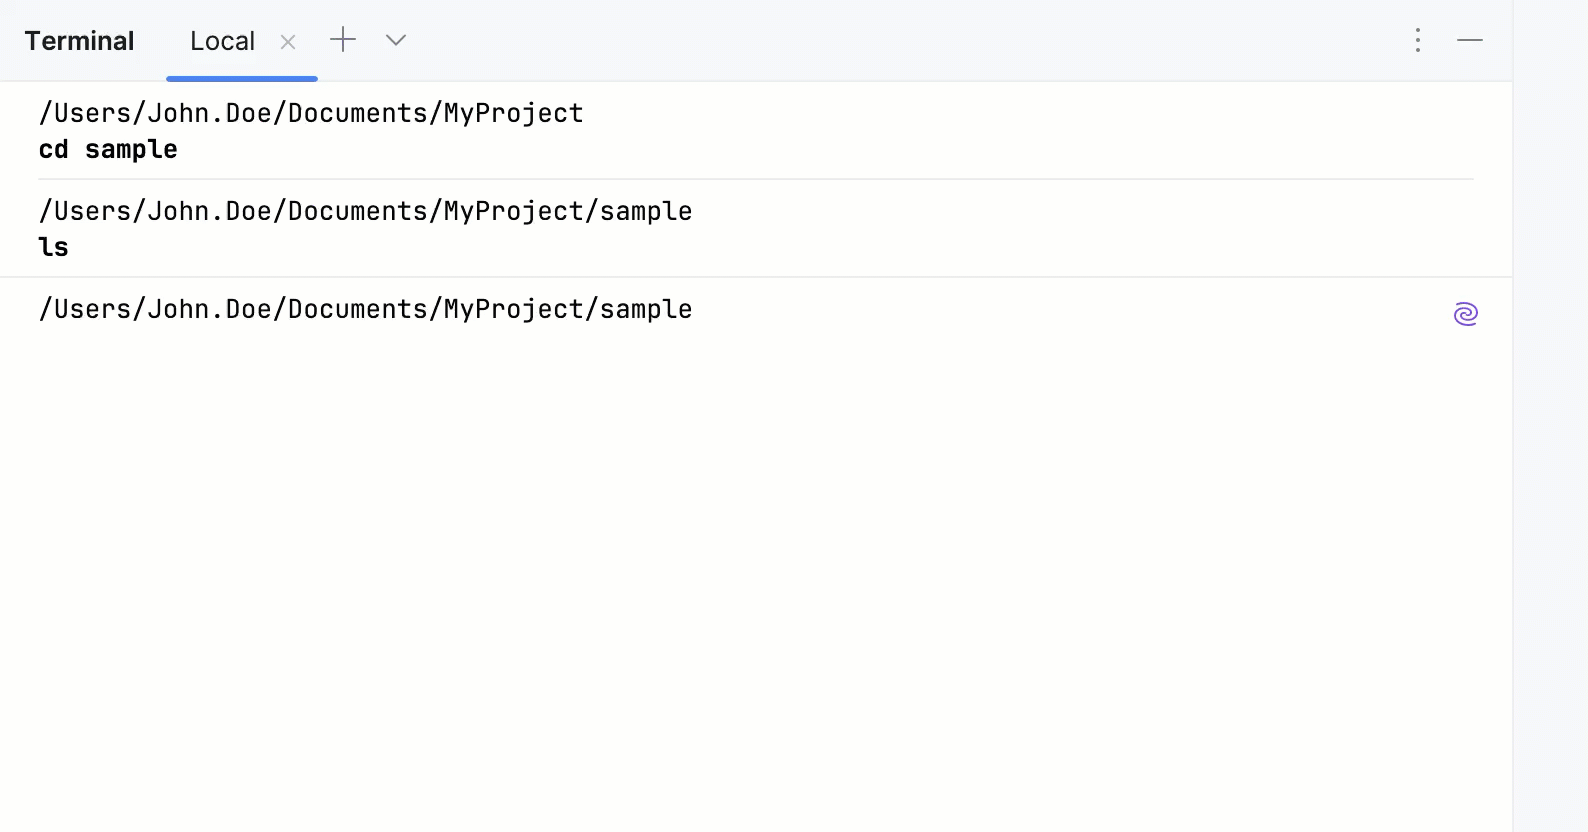Select the cd sample command text

pyautogui.click(x=108, y=149)
